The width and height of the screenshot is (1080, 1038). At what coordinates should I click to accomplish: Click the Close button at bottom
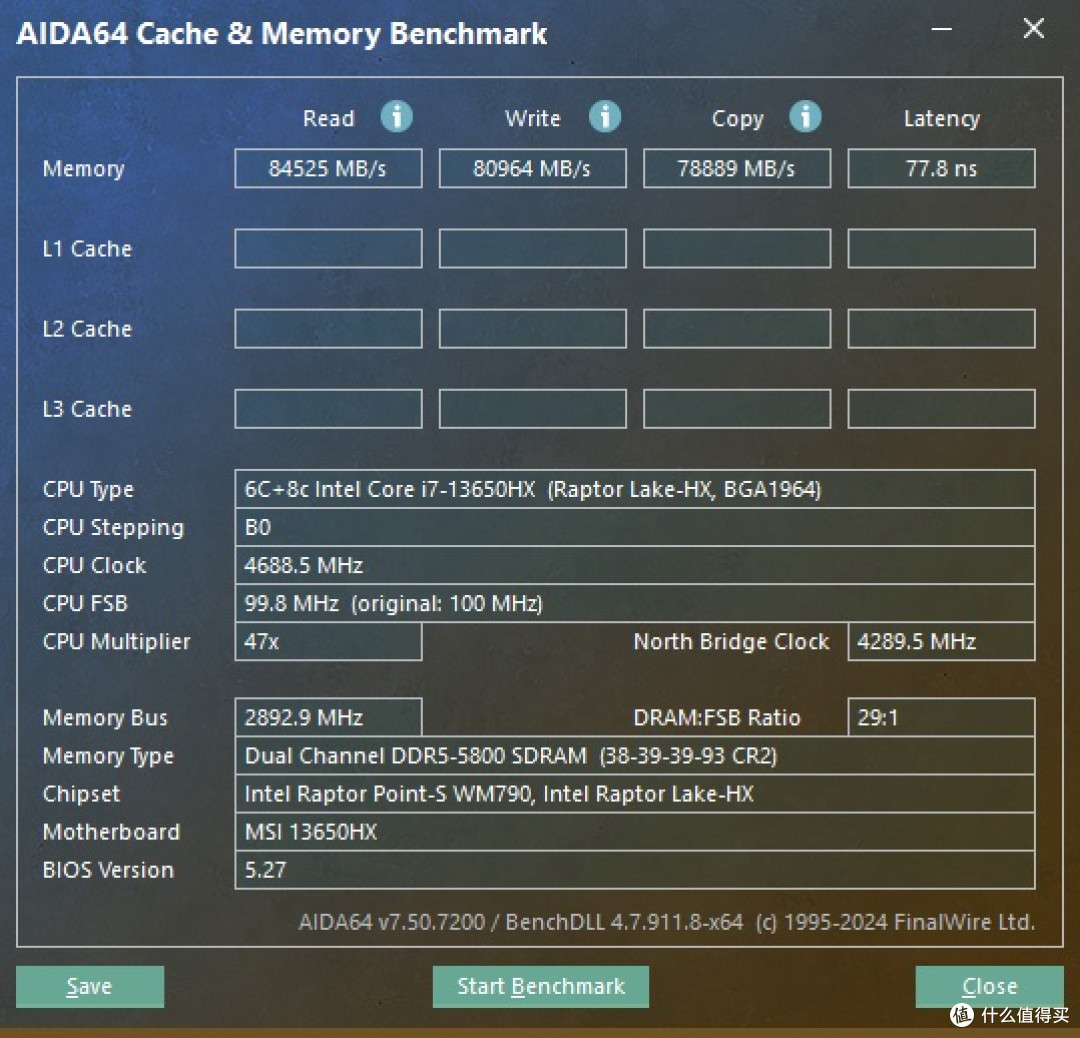point(989,986)
